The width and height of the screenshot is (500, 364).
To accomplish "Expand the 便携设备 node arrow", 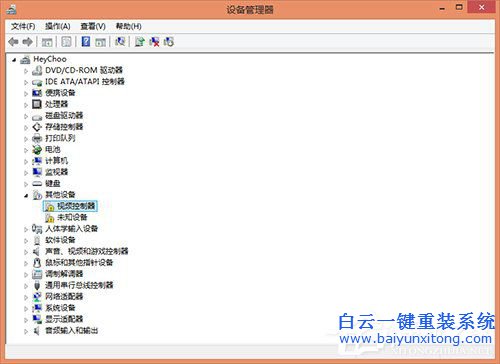I will tap(26, 94).
